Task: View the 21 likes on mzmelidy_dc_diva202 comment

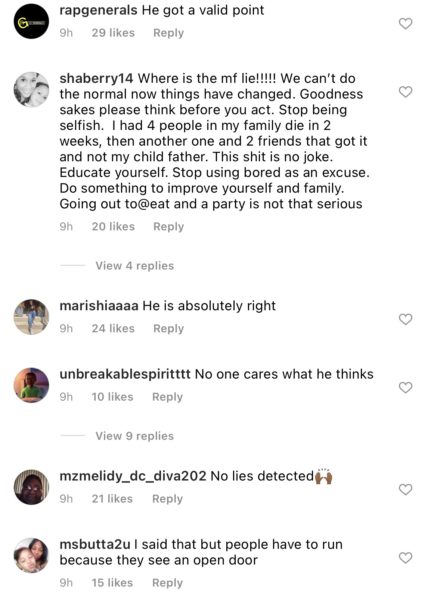Action: [x=112, y=499]
